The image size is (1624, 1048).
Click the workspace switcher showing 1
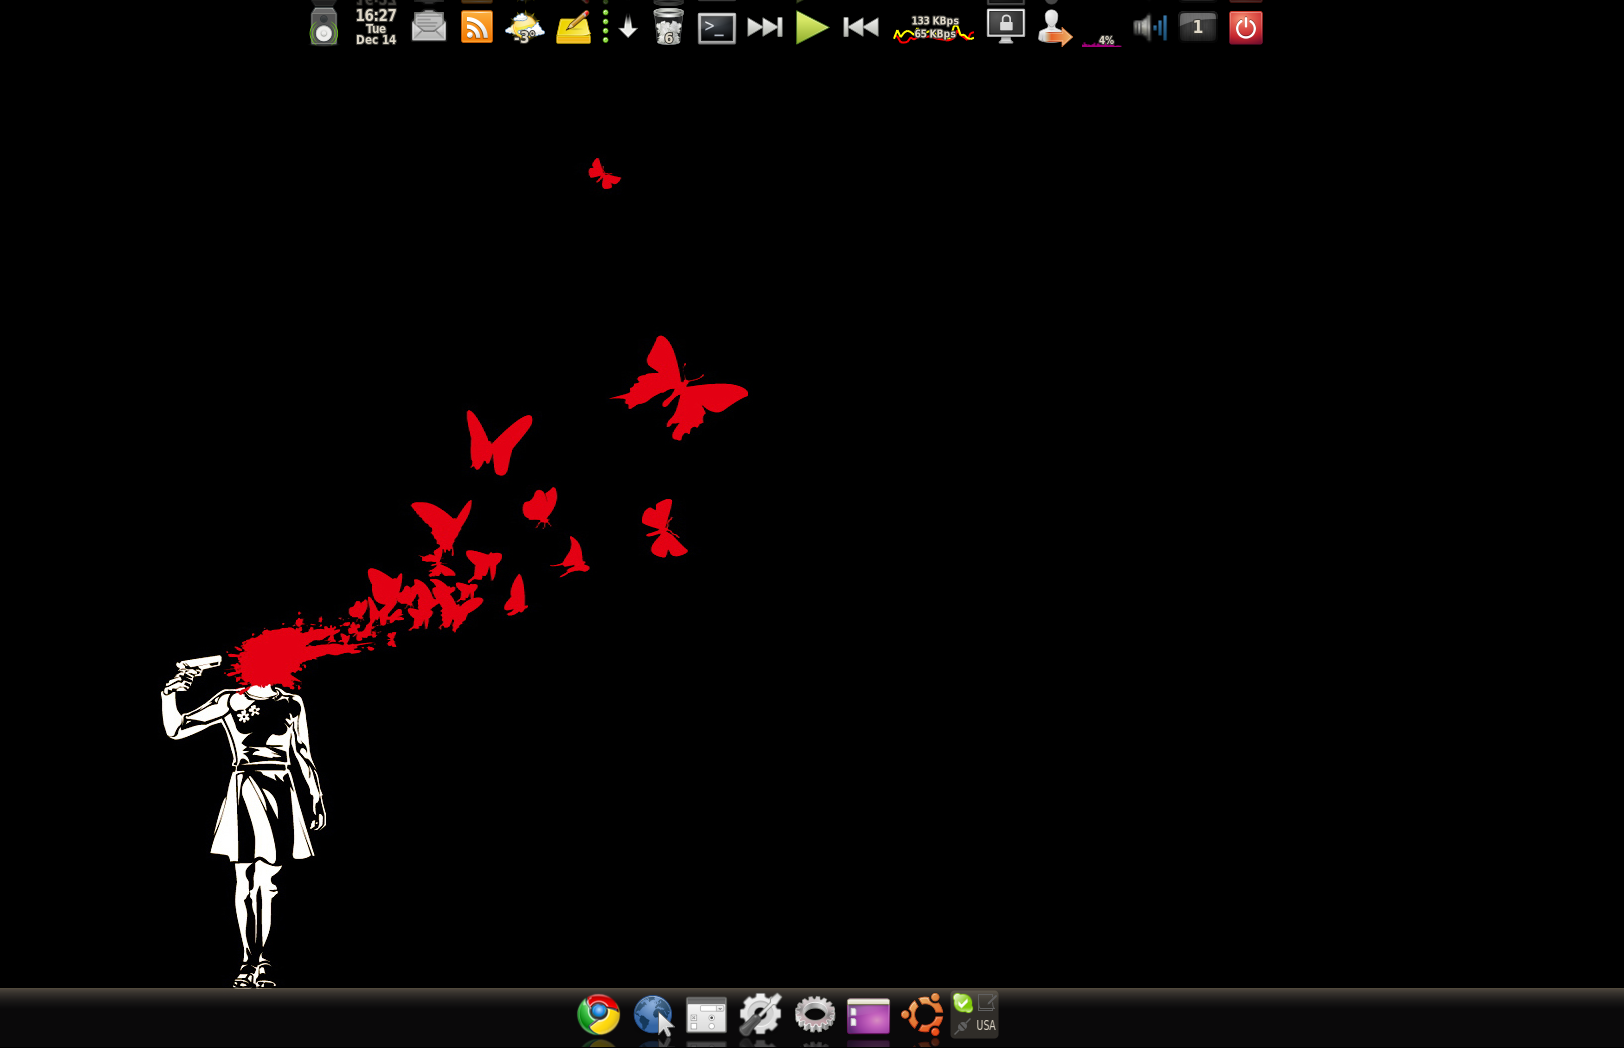pos(1198,27)
